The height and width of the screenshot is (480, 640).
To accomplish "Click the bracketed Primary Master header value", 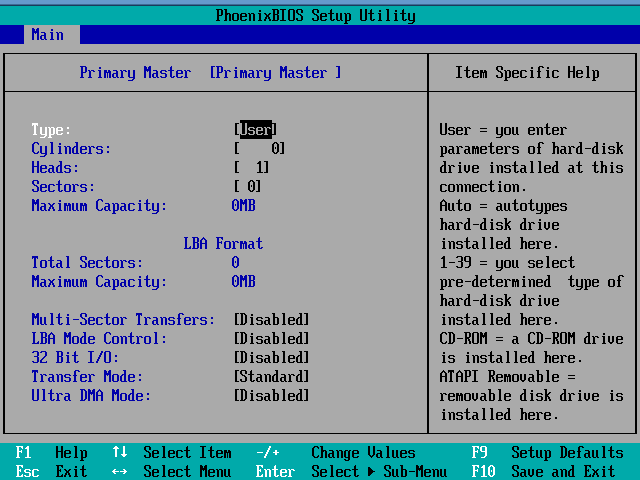I will point(276,73).
